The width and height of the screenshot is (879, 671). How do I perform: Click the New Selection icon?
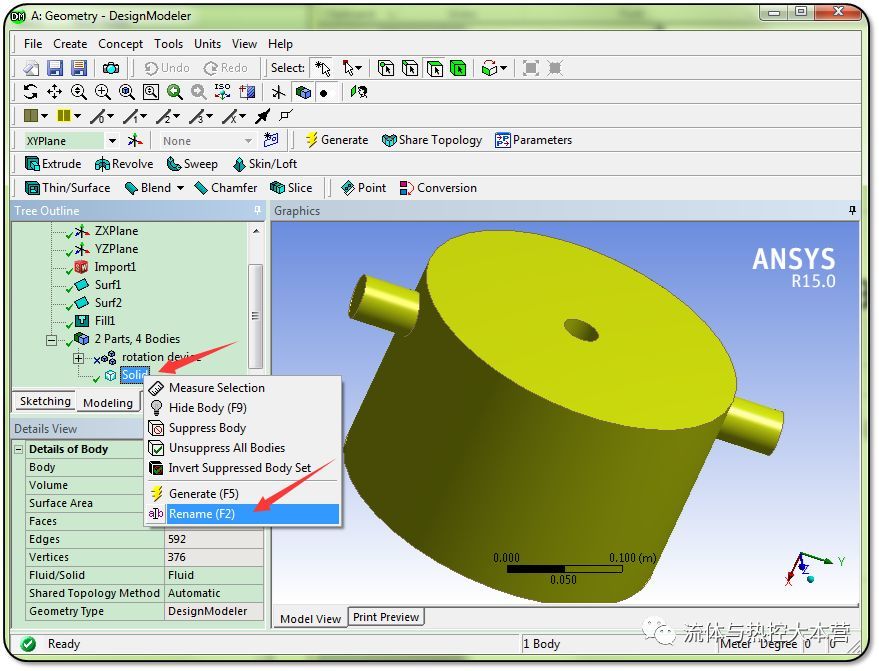[x=322, y=68]
